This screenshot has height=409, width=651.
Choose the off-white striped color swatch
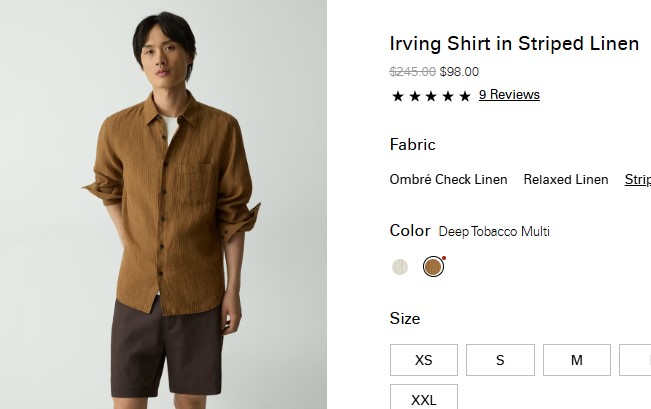click(400, 267)
